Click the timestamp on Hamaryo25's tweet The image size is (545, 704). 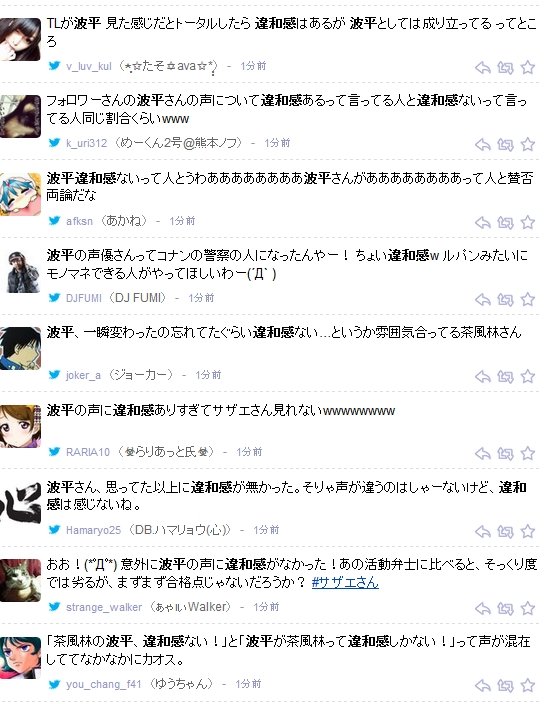coord(266,530)
